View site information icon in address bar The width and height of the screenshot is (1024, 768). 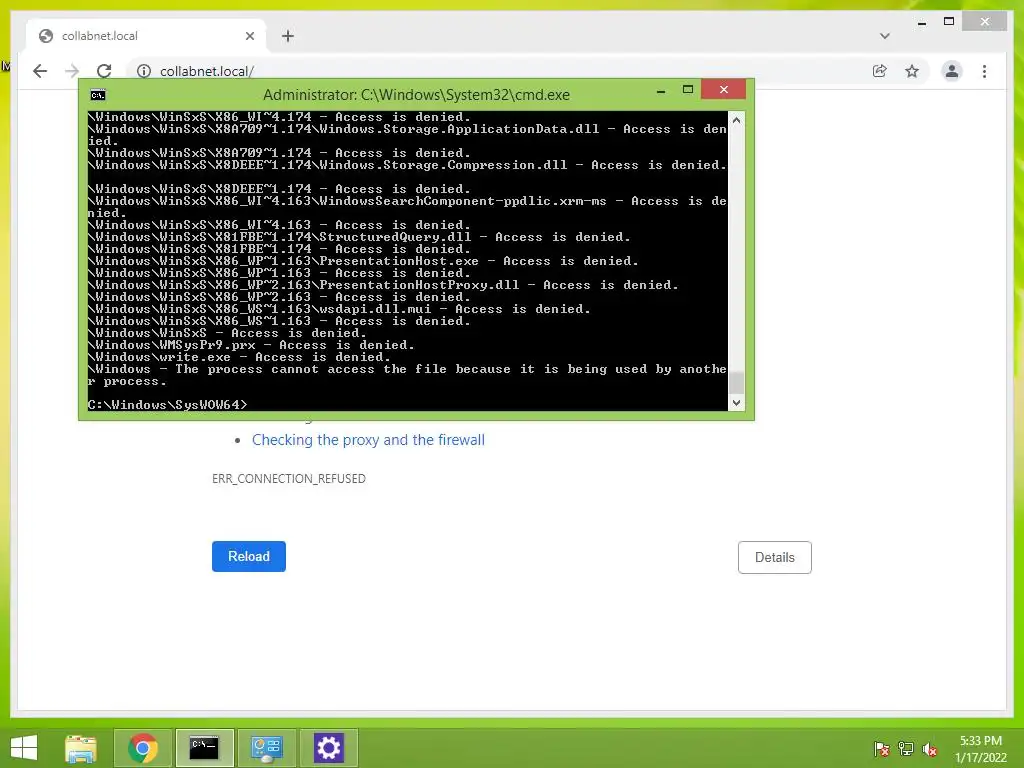click(144, 71)
